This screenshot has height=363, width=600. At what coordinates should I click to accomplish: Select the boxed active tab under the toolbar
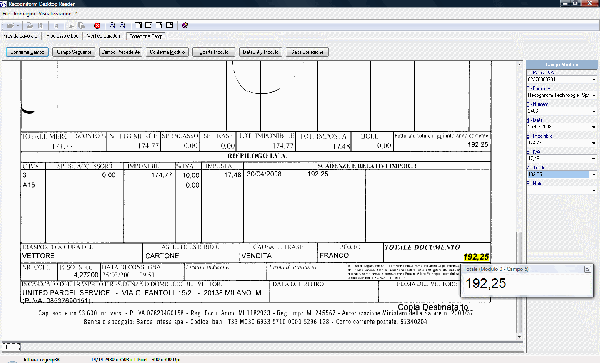(x=145, y=36)
